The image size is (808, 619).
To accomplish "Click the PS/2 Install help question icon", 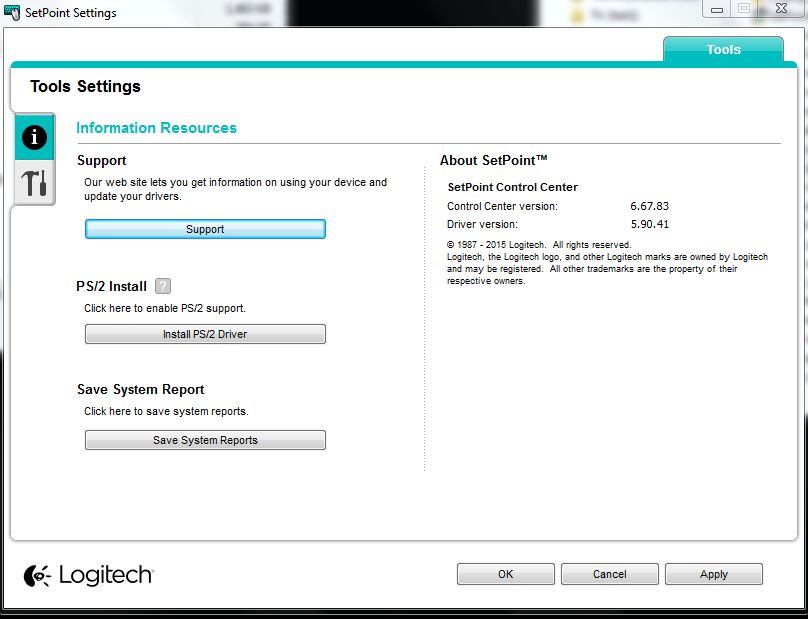I will pyautogui.click(x=163, y=286).
